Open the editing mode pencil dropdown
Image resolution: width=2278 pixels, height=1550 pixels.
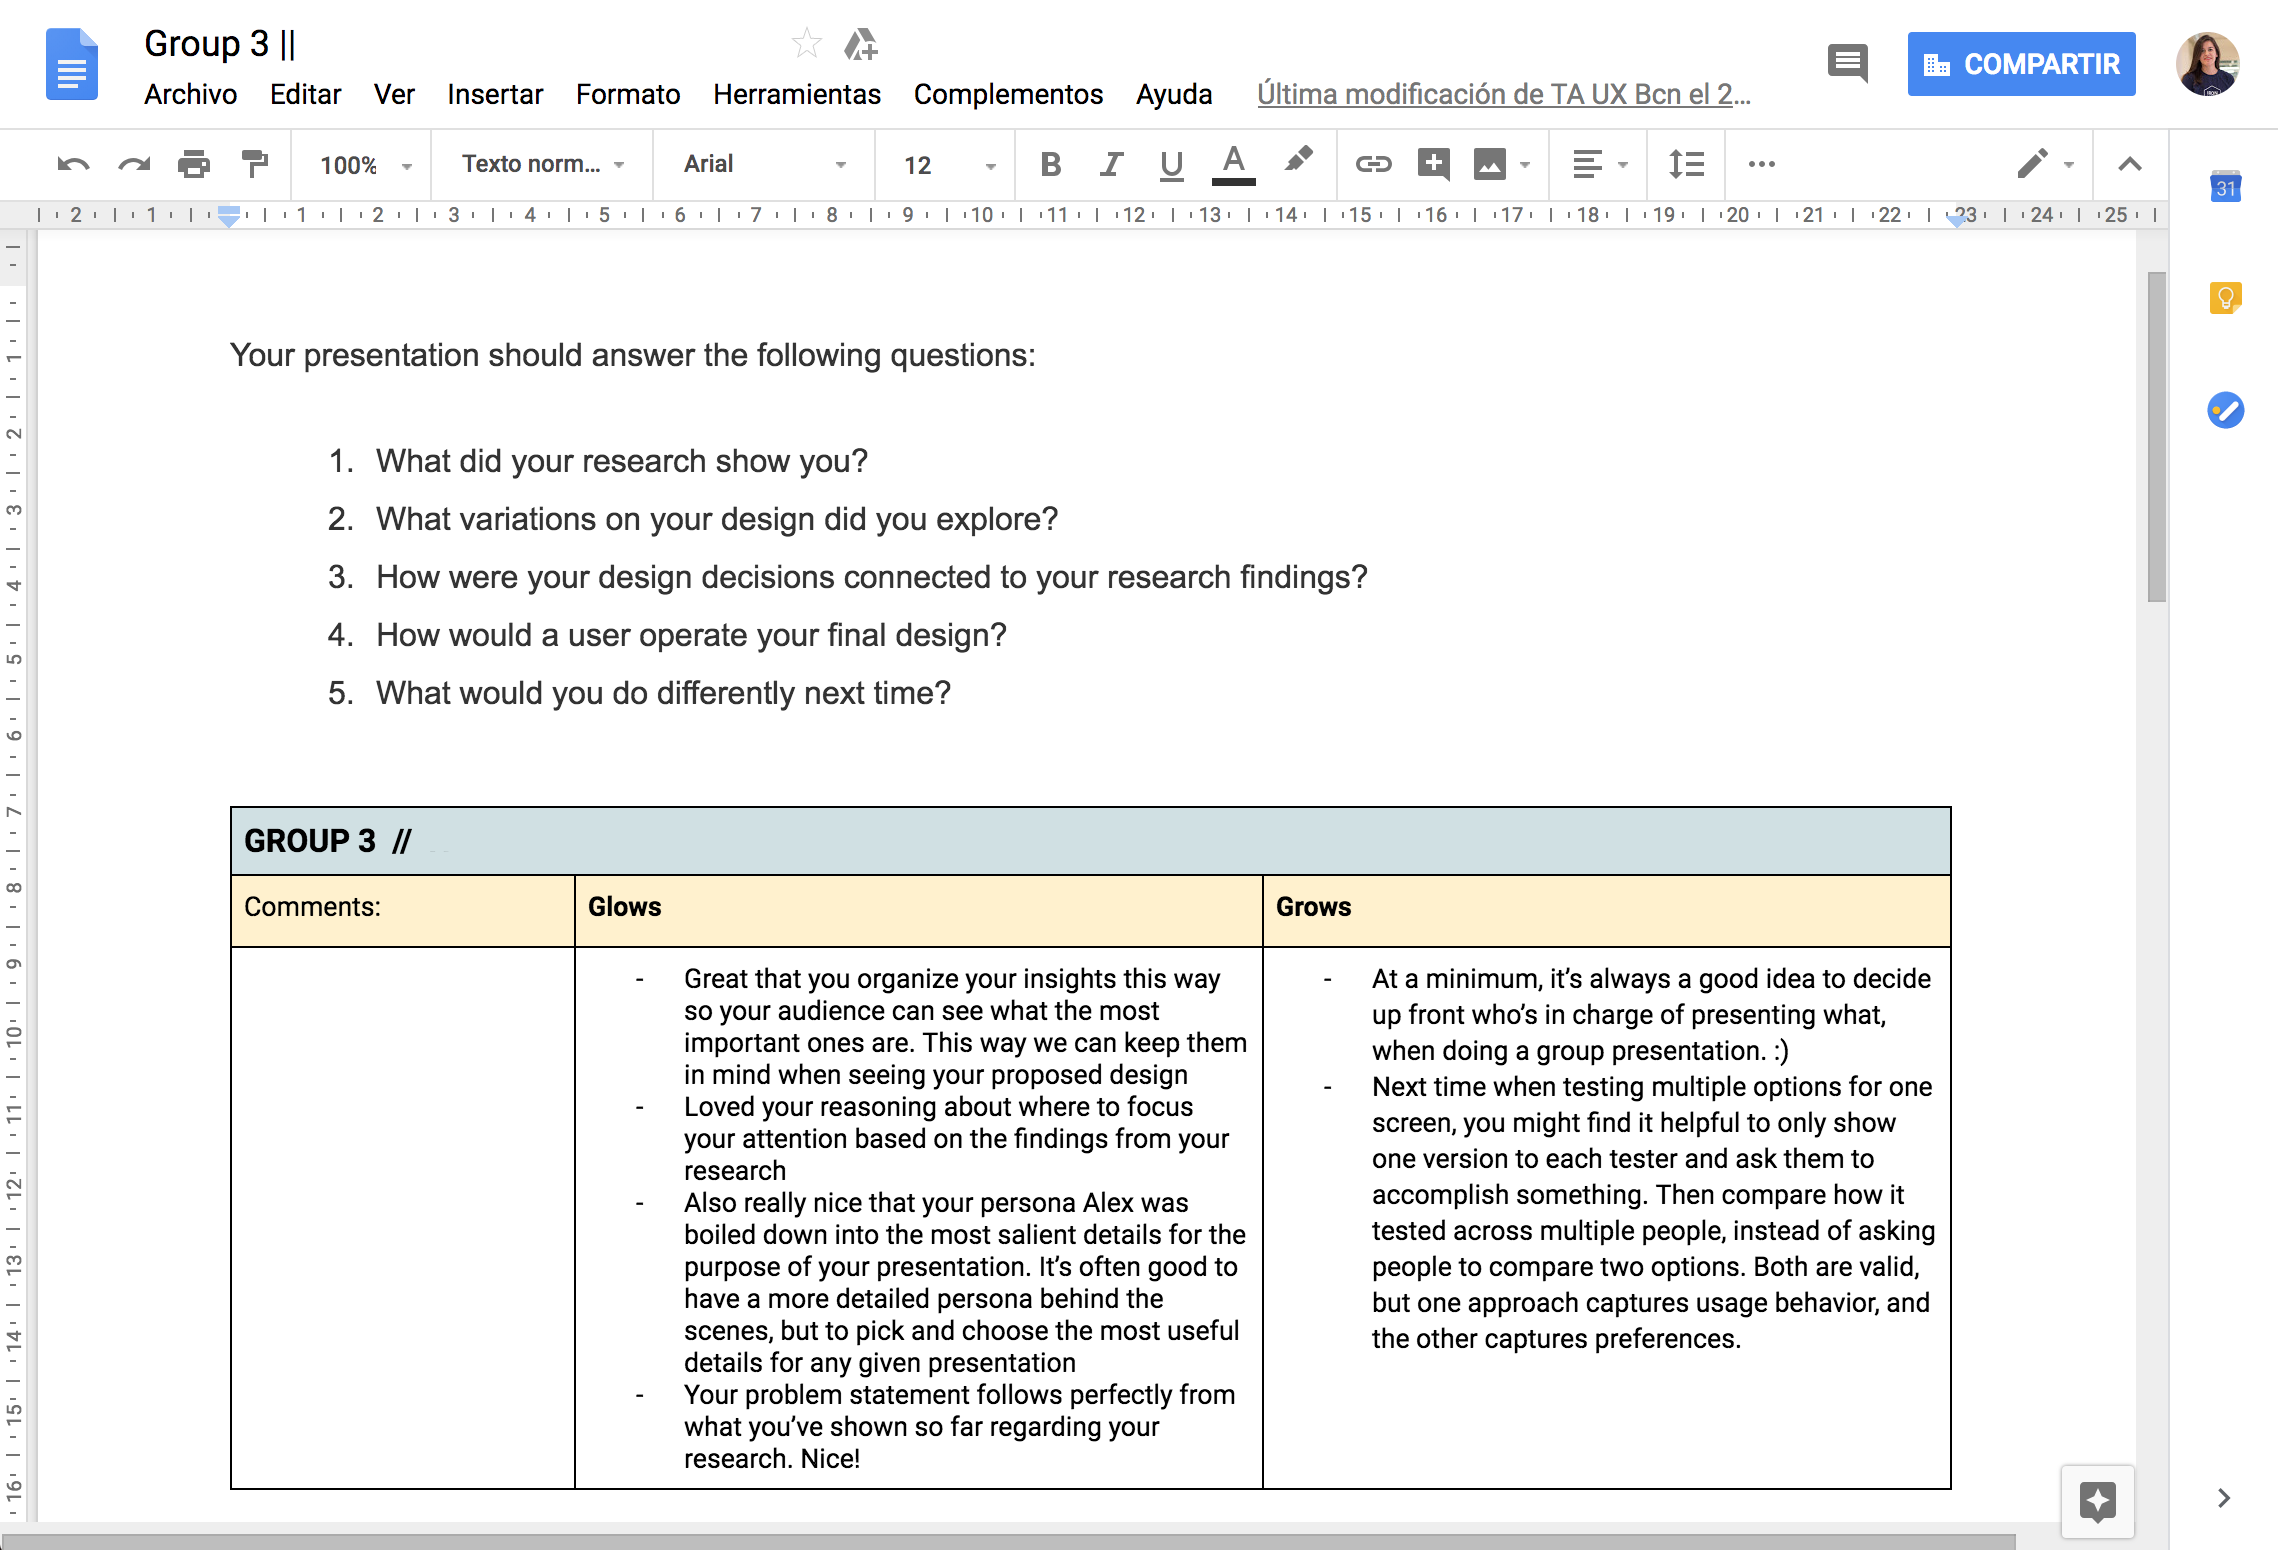[x=2045, y=164]
